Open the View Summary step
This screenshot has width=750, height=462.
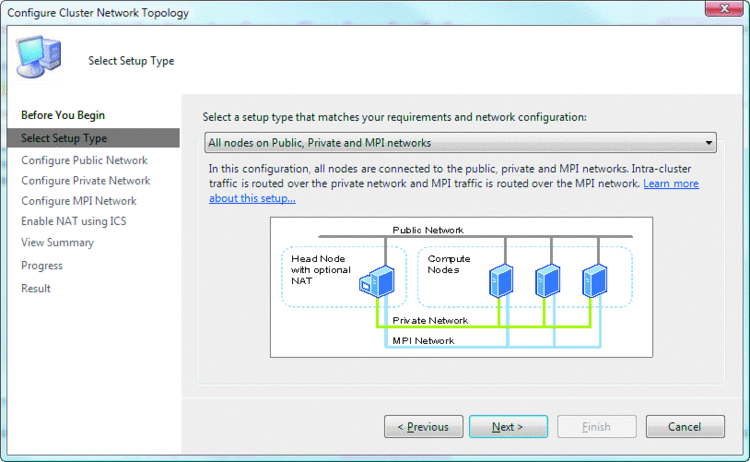(x=57, y=242)
